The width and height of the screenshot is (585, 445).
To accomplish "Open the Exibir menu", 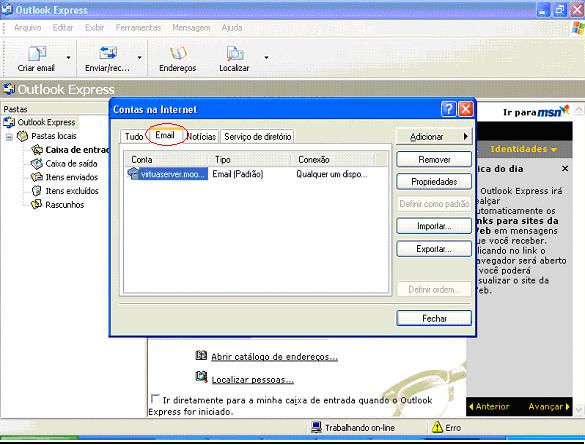I will pos(94,28).
